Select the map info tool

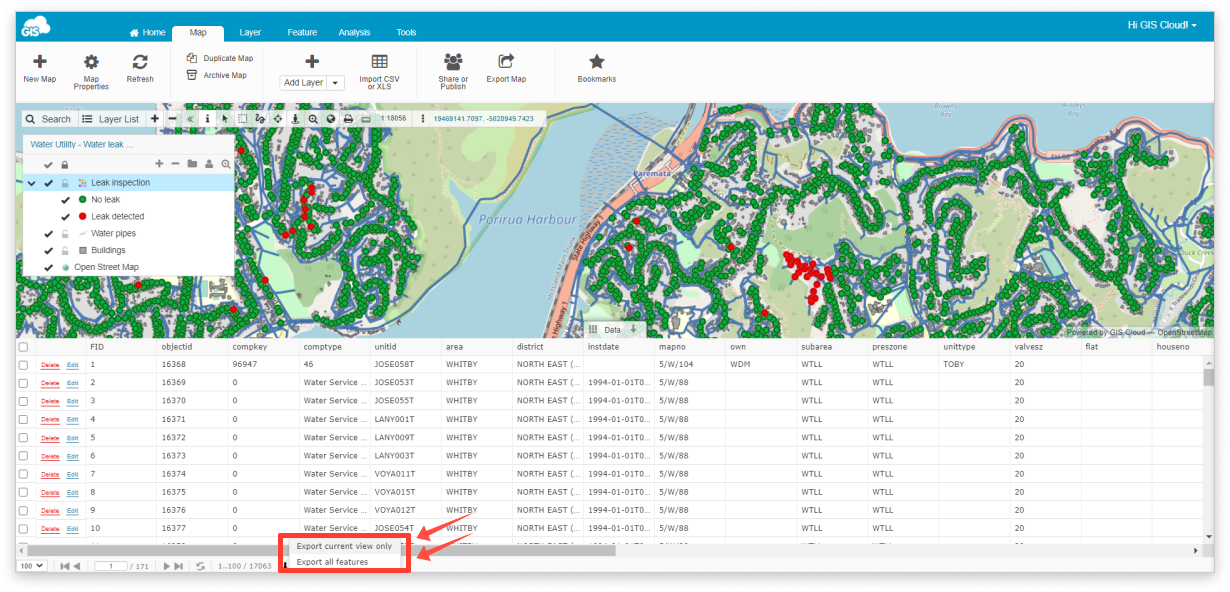click(x=208, y=118)
